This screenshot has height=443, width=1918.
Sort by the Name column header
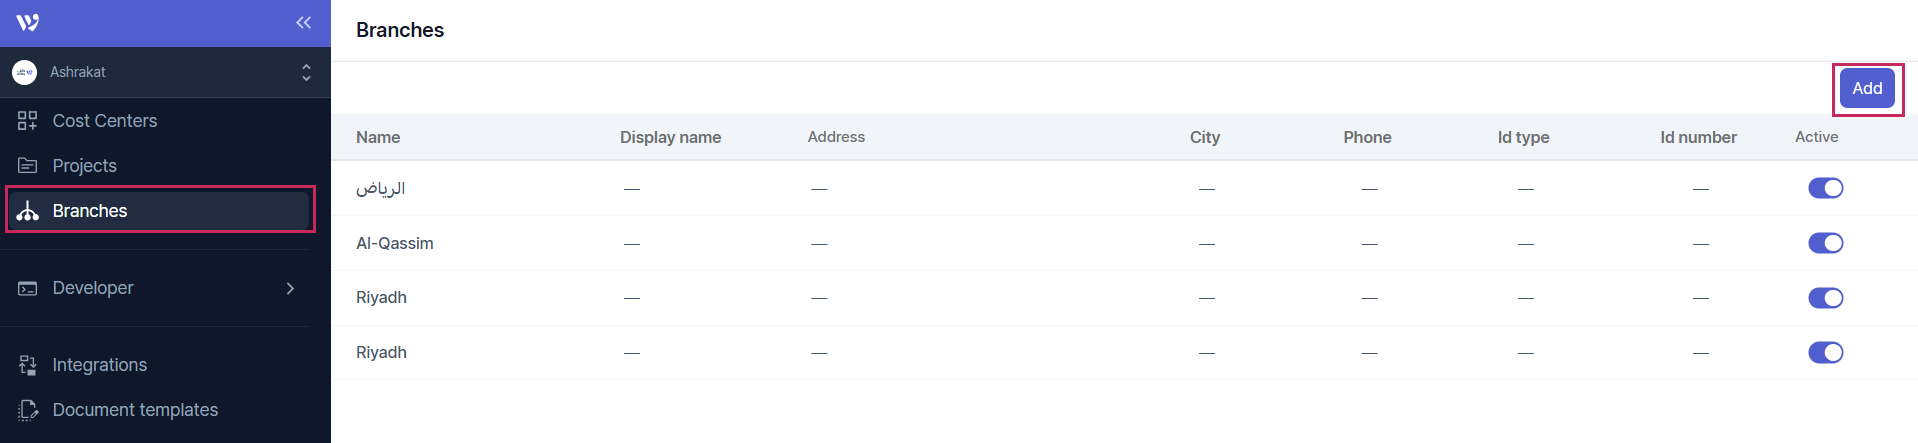[378, 137]
